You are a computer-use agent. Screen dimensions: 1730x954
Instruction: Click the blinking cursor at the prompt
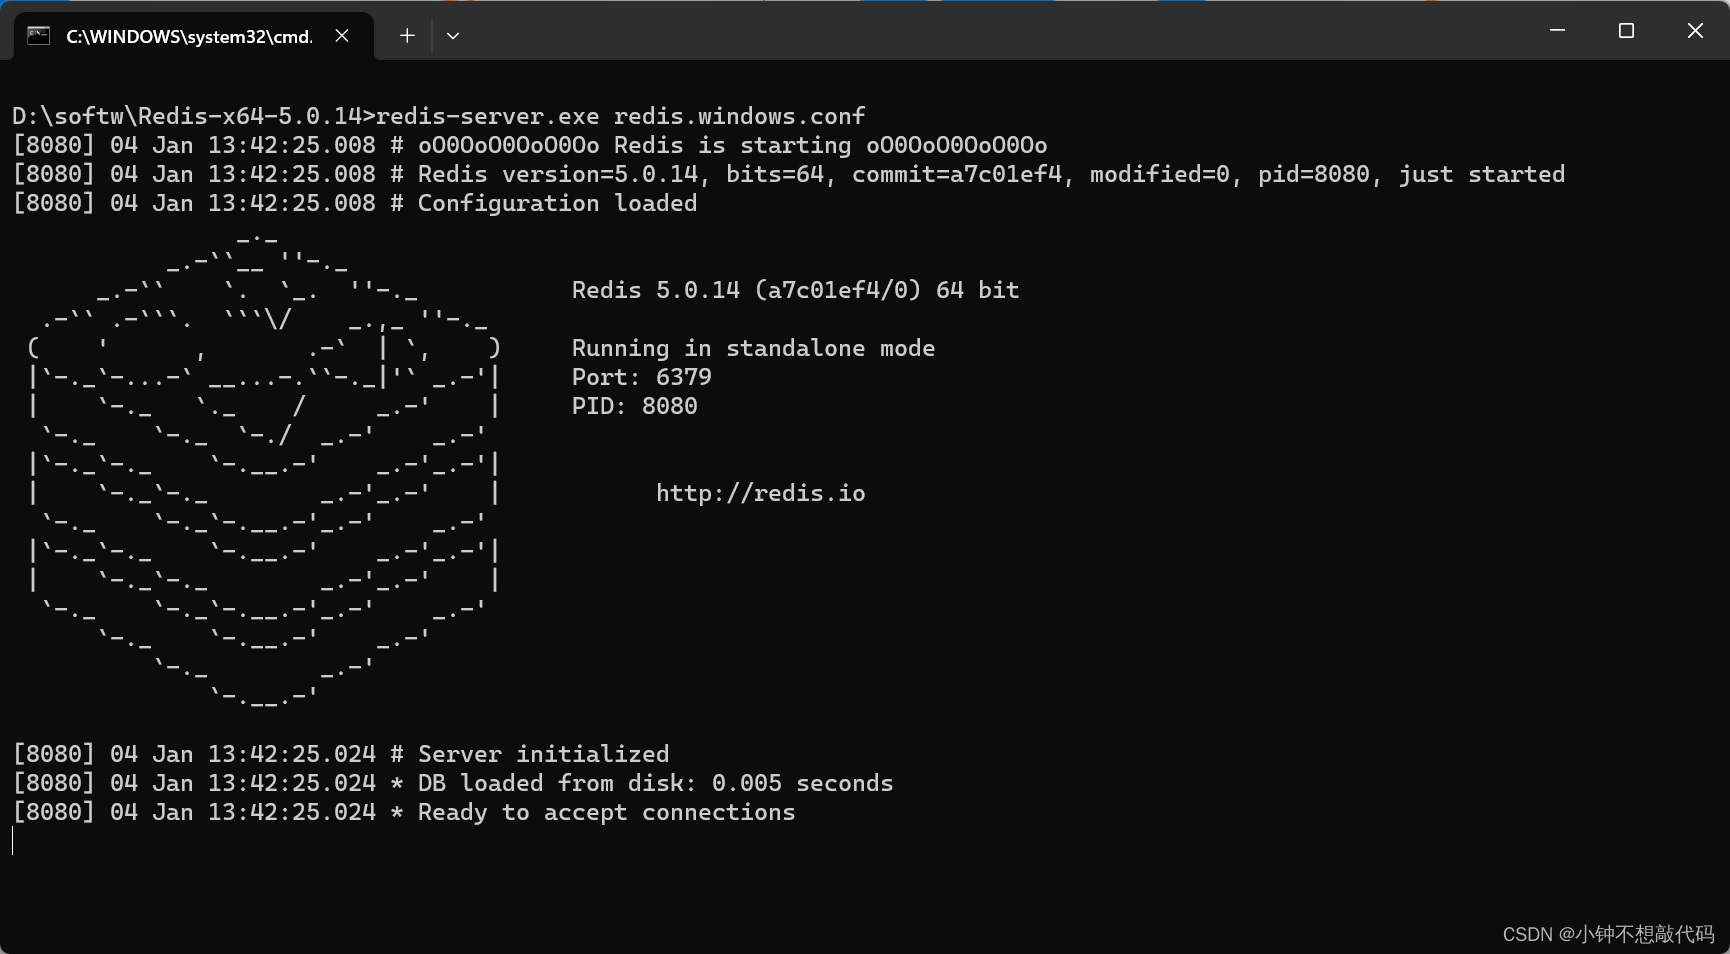pos(13,841)
